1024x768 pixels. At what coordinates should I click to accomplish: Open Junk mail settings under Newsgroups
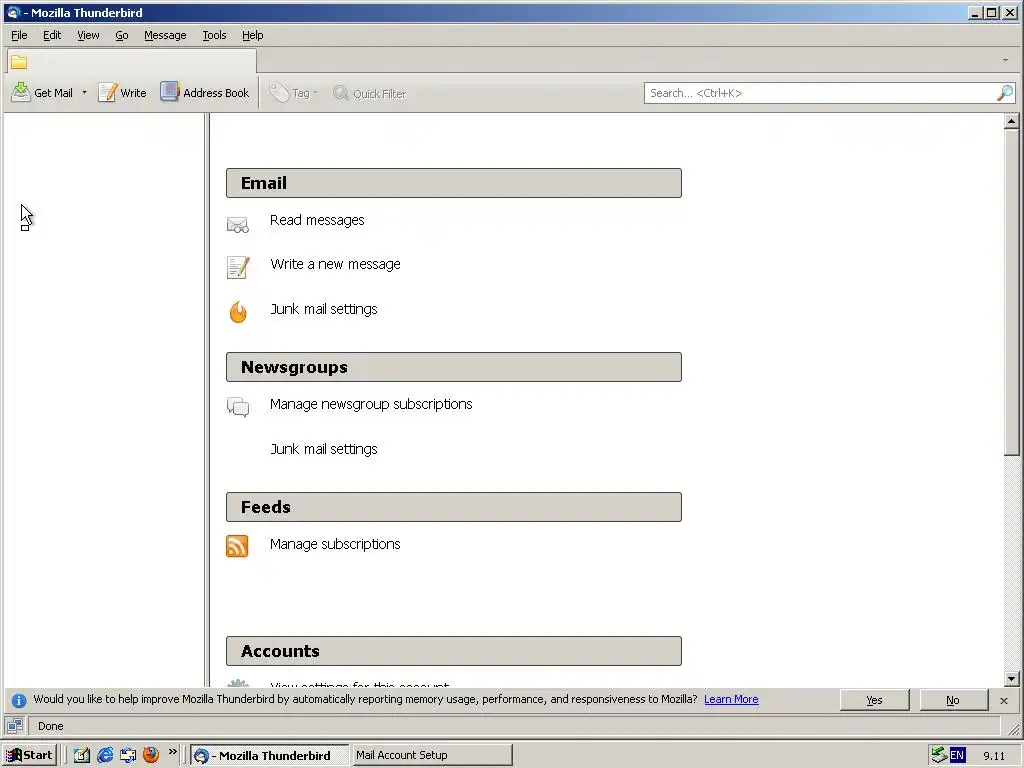pyautogui.click(x=323, y=449)
